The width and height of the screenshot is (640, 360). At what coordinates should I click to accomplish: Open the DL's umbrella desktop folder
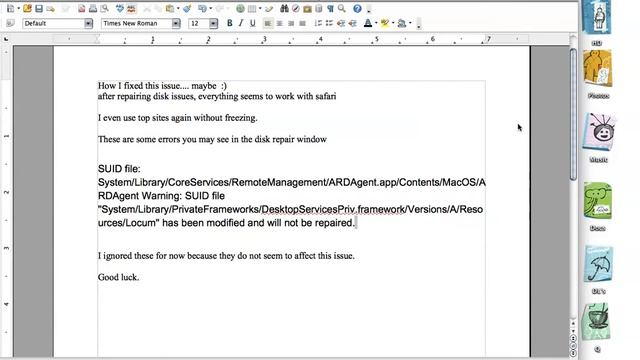tap(598, 264)
